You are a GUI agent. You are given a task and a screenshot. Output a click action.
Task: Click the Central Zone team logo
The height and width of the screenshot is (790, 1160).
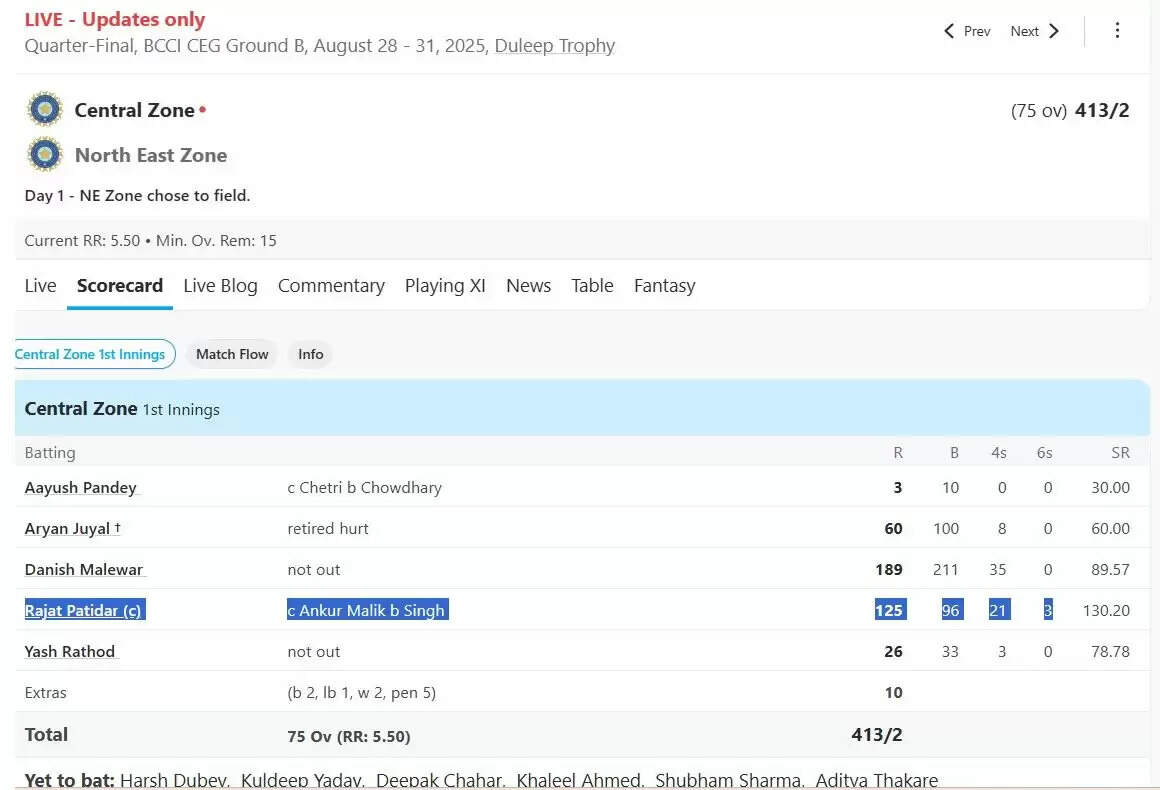[x=45, y=109]
